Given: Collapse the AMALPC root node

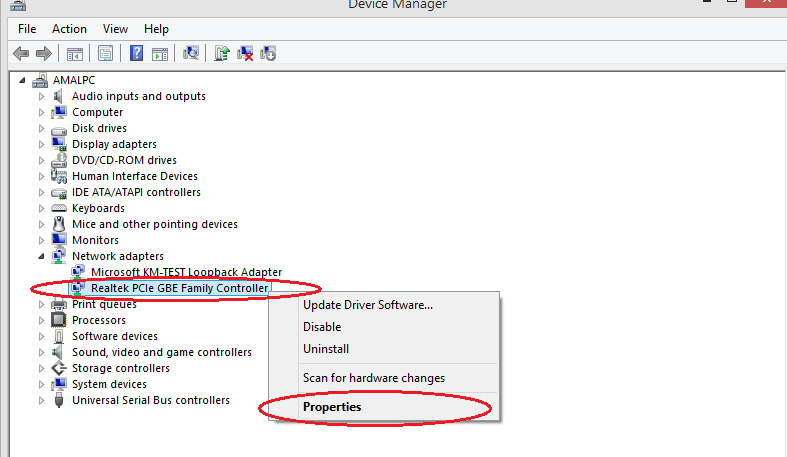Looking at the screenshot, I should pyautogui.click(x=22, y=80).
